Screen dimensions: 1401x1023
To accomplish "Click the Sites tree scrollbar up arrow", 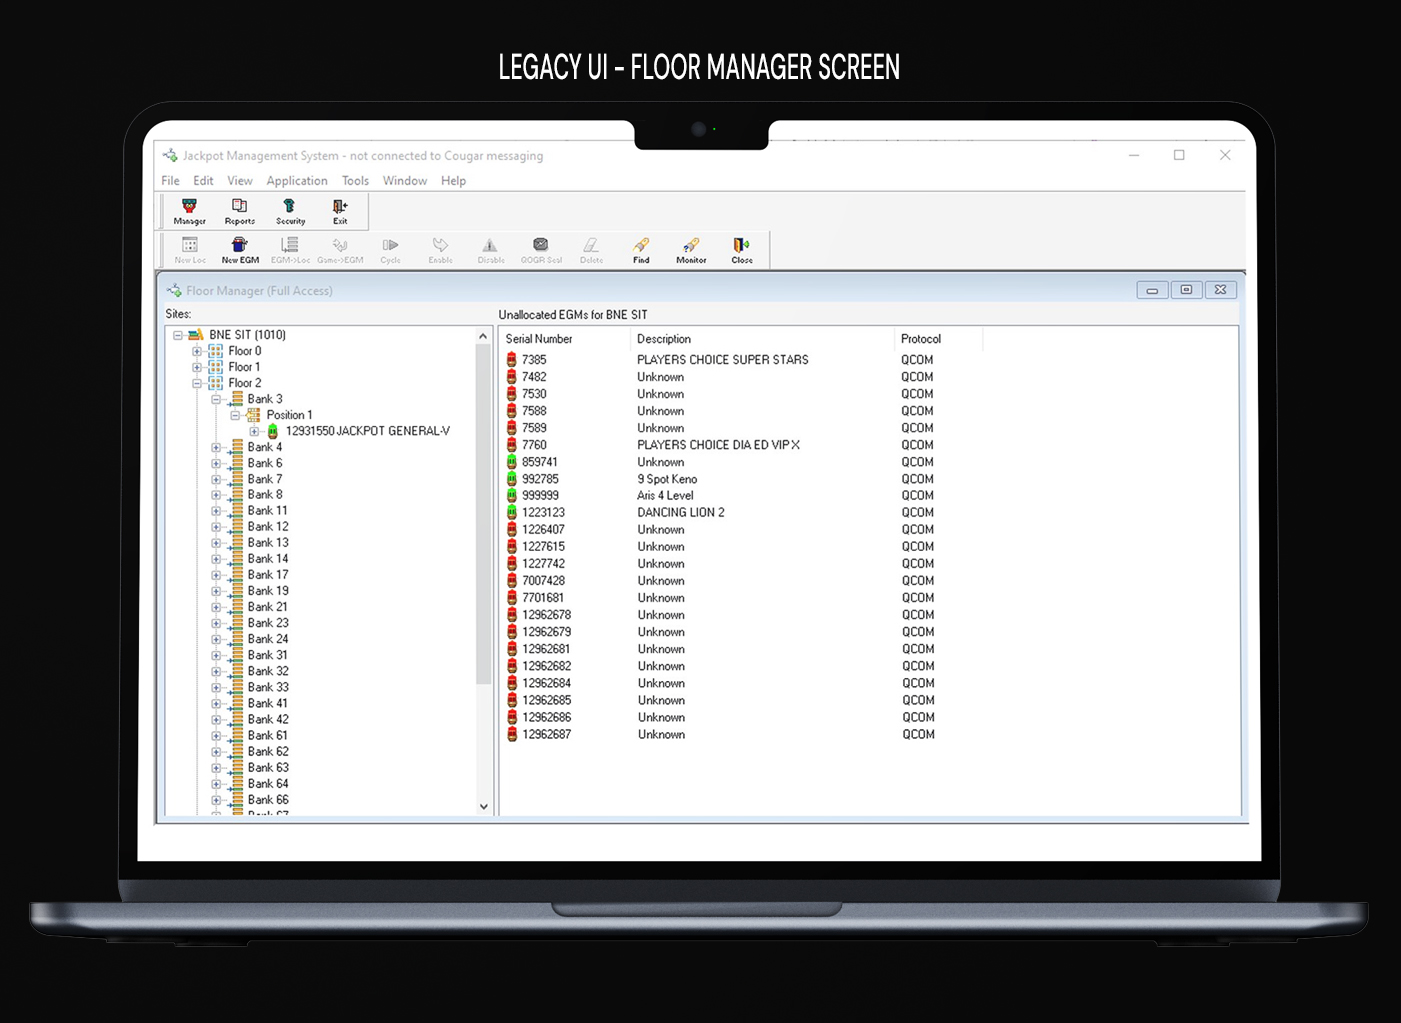I will pyautogui.click(x=484, y=337).
